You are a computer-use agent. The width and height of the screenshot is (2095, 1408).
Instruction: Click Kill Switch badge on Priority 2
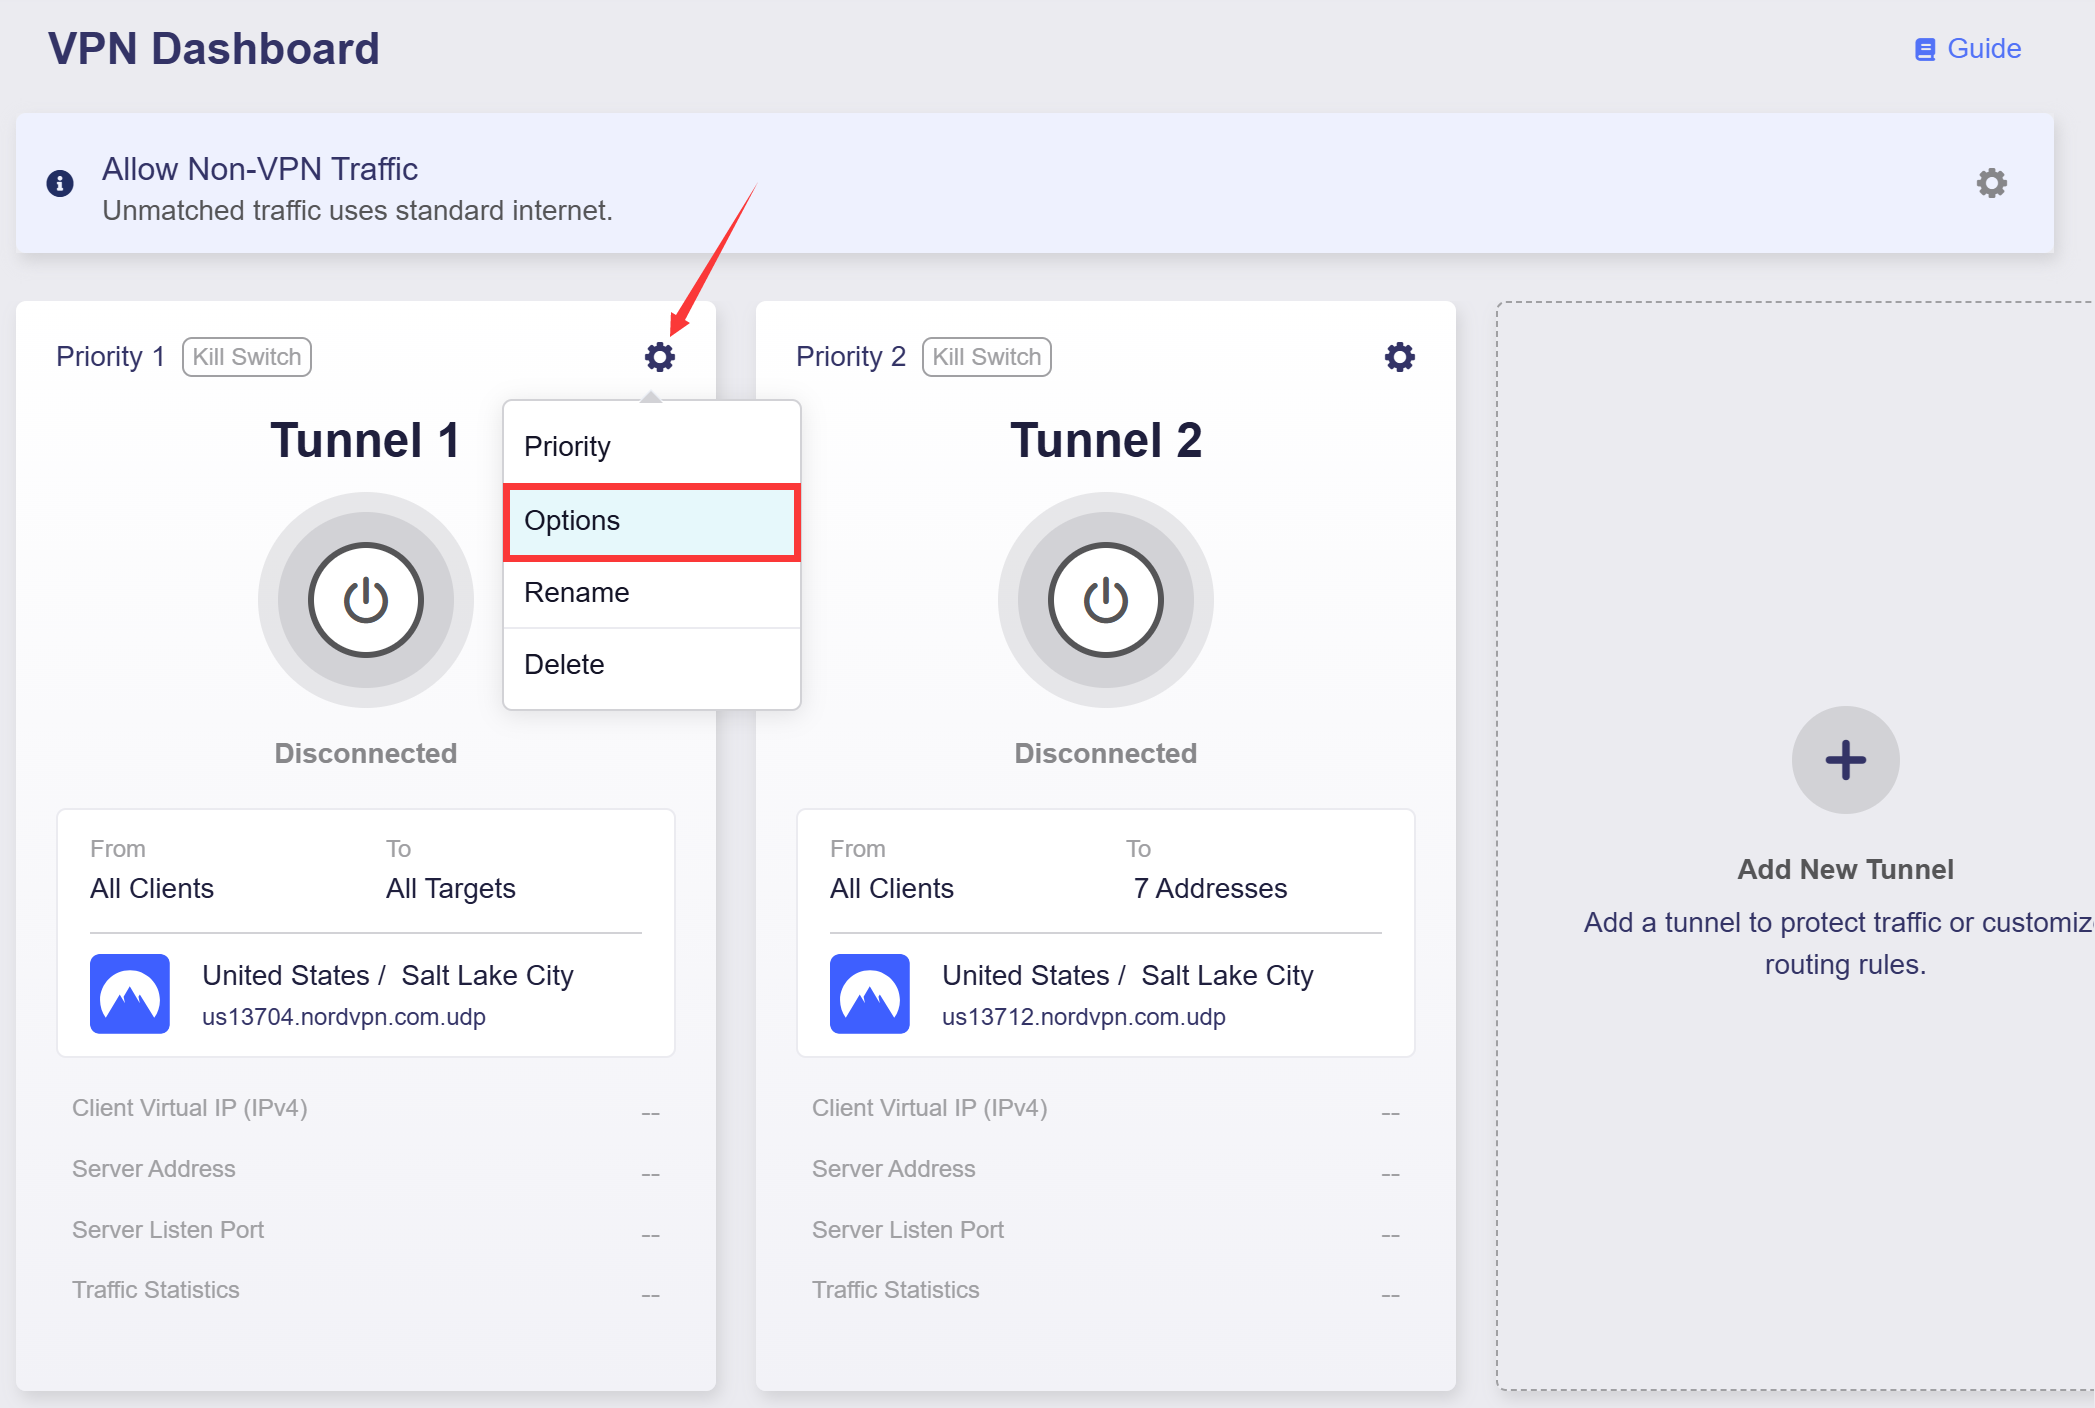[987, 357]
